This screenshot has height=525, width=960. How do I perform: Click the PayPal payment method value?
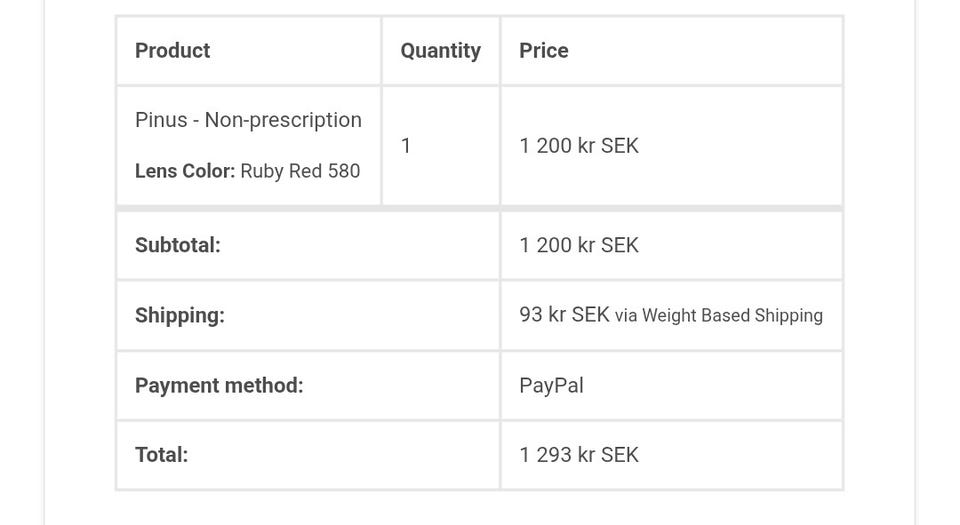click(x=551, y=385)
